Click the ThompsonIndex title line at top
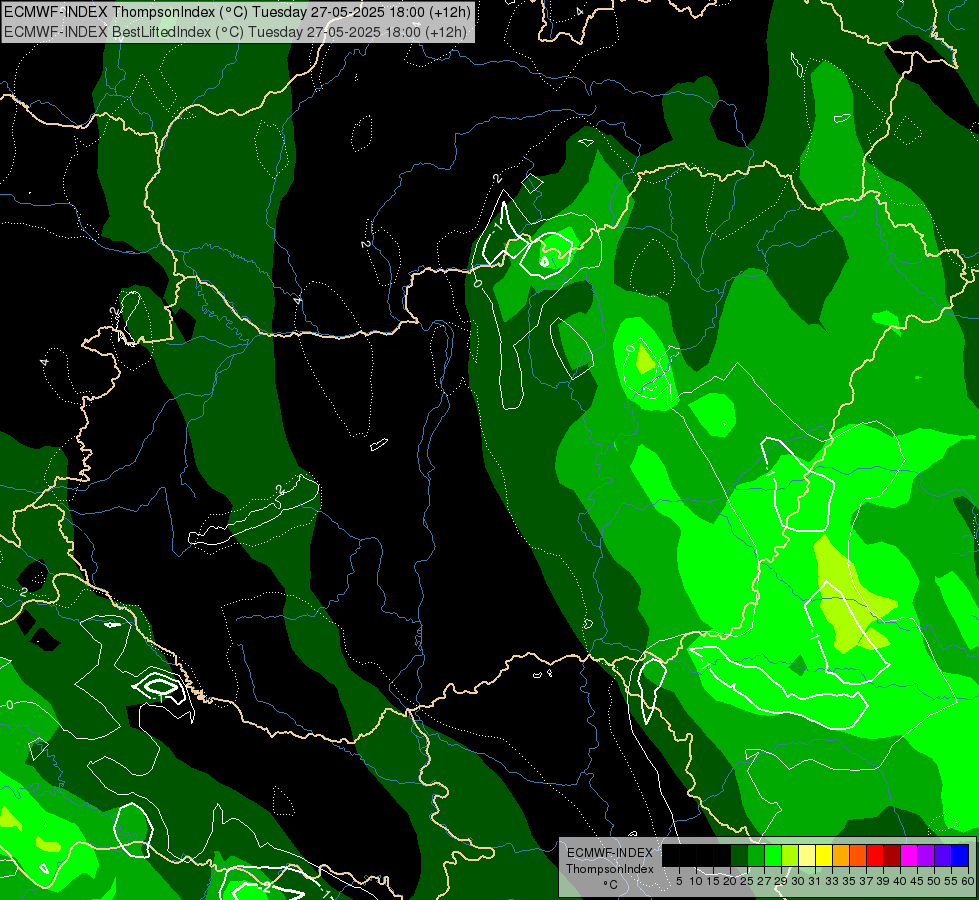979x900 pixels. pyautogui.click(x=237, y=12)
